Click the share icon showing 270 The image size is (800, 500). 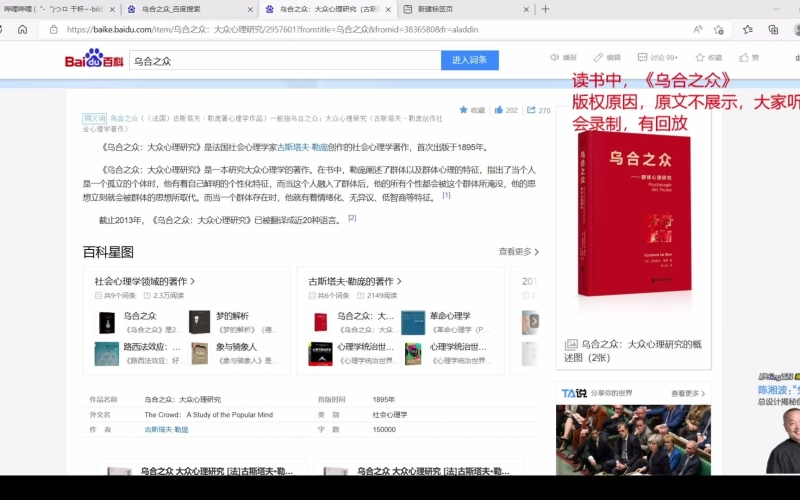click(531, 110)
